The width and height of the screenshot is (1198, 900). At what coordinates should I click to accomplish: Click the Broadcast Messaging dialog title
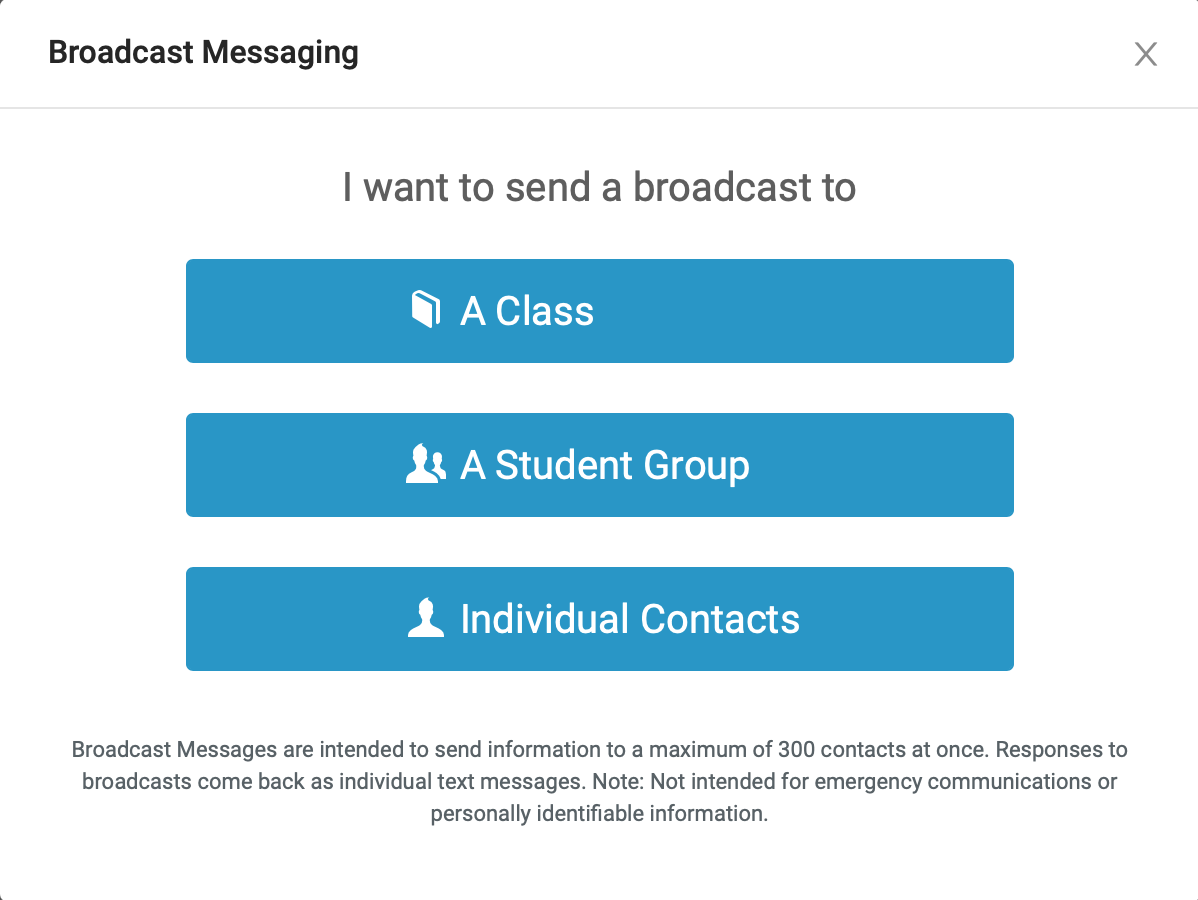coord(203,52)
